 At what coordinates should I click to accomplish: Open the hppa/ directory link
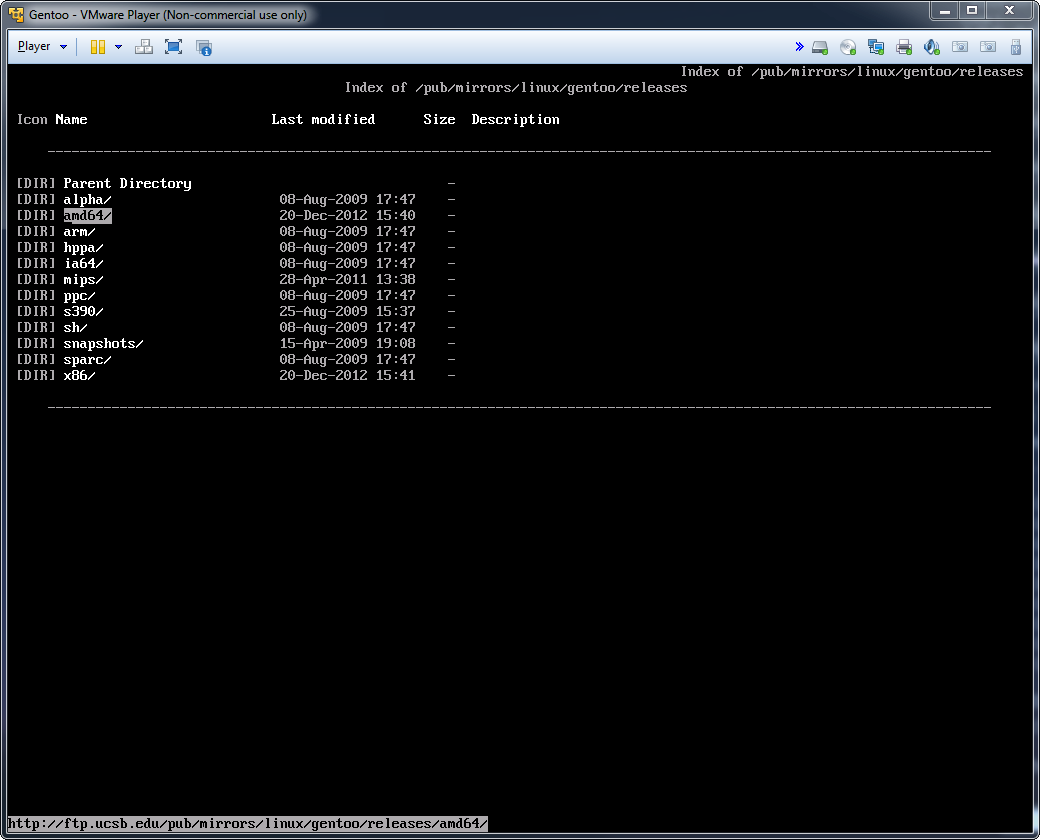pos(84,247)
